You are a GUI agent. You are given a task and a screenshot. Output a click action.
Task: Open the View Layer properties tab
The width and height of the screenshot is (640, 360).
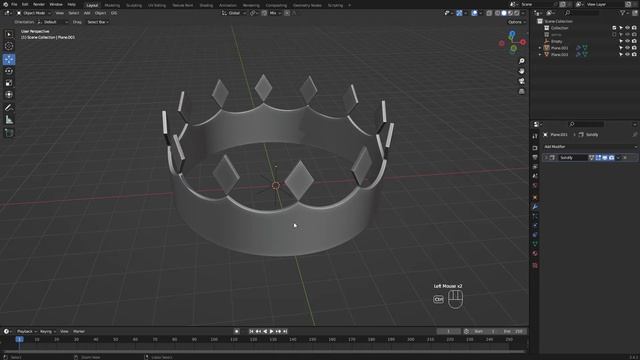[535, 167]
